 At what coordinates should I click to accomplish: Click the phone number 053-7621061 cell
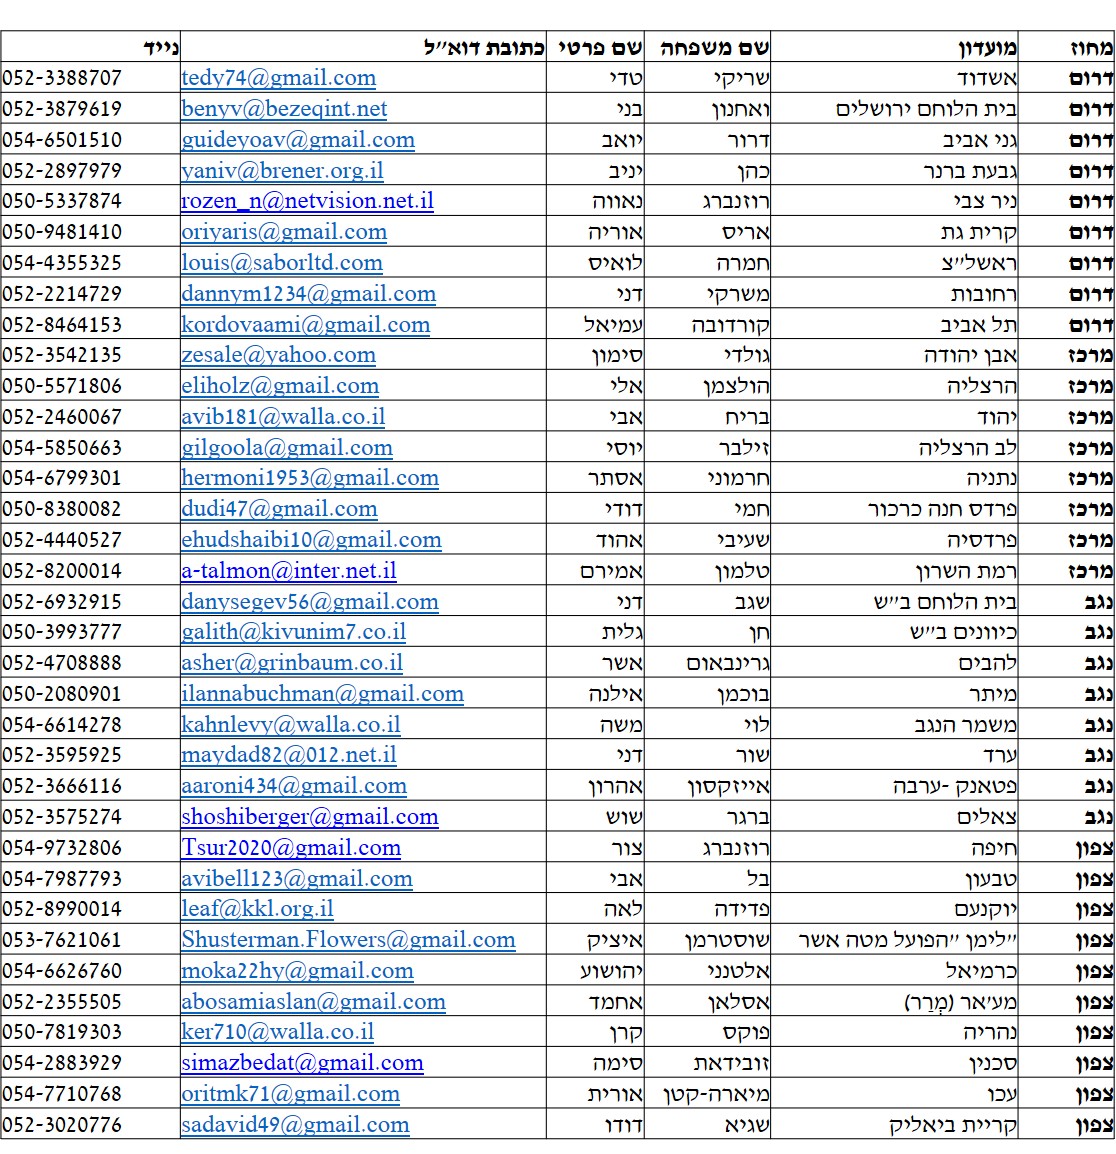point(62,940)
